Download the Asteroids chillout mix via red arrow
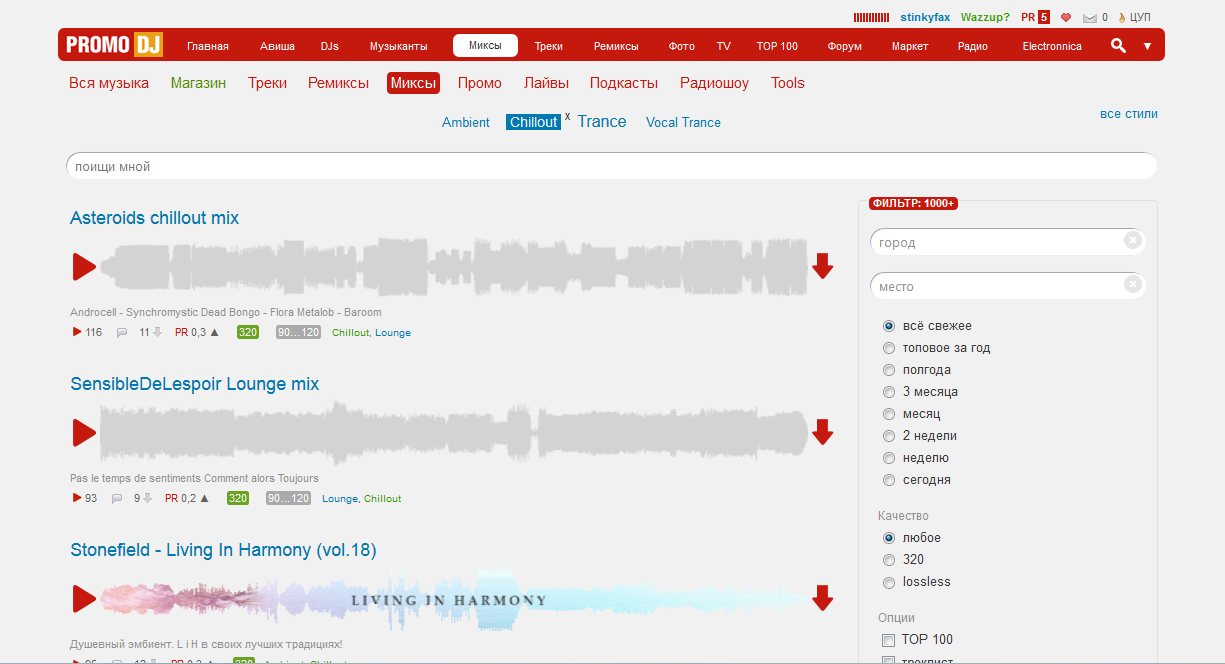The image size is (1225, 664). point(823,266)
